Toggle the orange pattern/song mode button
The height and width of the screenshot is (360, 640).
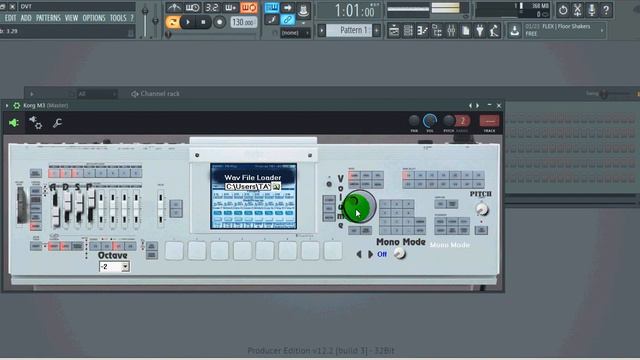pos(172,22)
